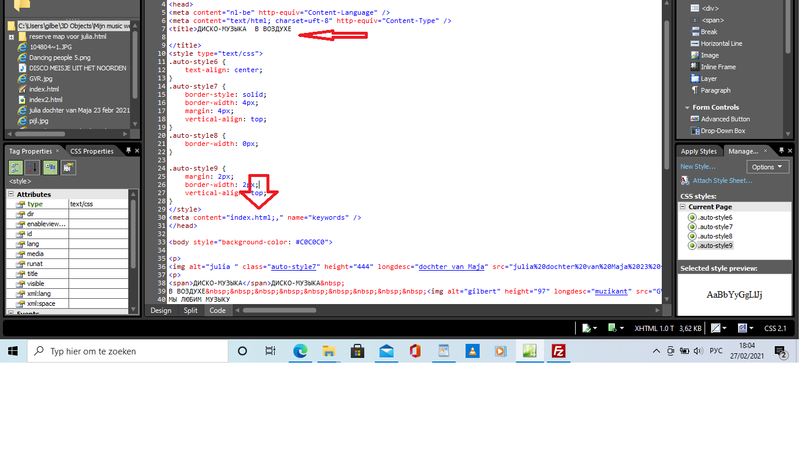Collapse the Form Controls section
800x450 pixels.
pos(684,107)
